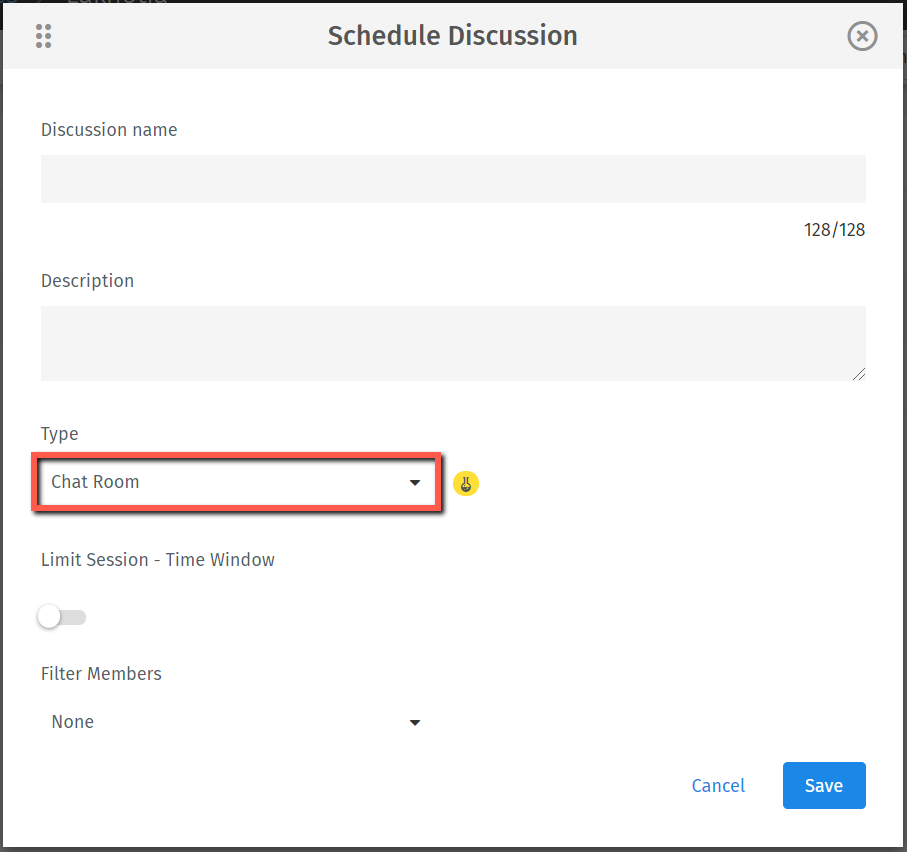Click the Filter Members dropdown arrow

point(415,722)
